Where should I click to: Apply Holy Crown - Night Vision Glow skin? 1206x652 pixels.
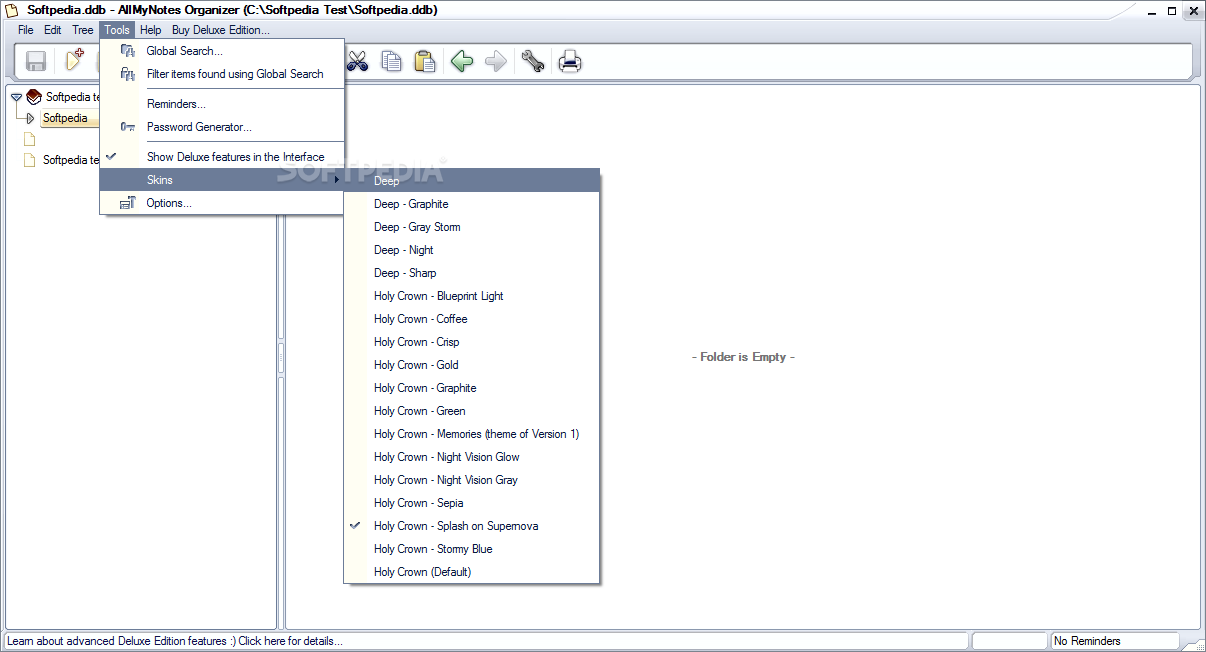point(471,457)
